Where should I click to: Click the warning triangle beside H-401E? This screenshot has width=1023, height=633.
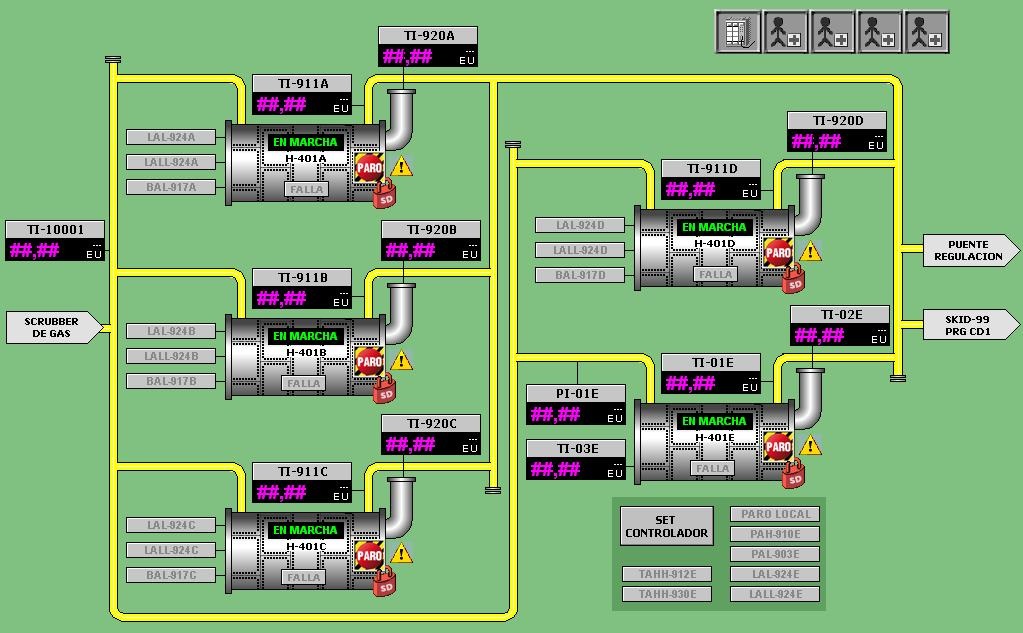(x=811, y=445)
